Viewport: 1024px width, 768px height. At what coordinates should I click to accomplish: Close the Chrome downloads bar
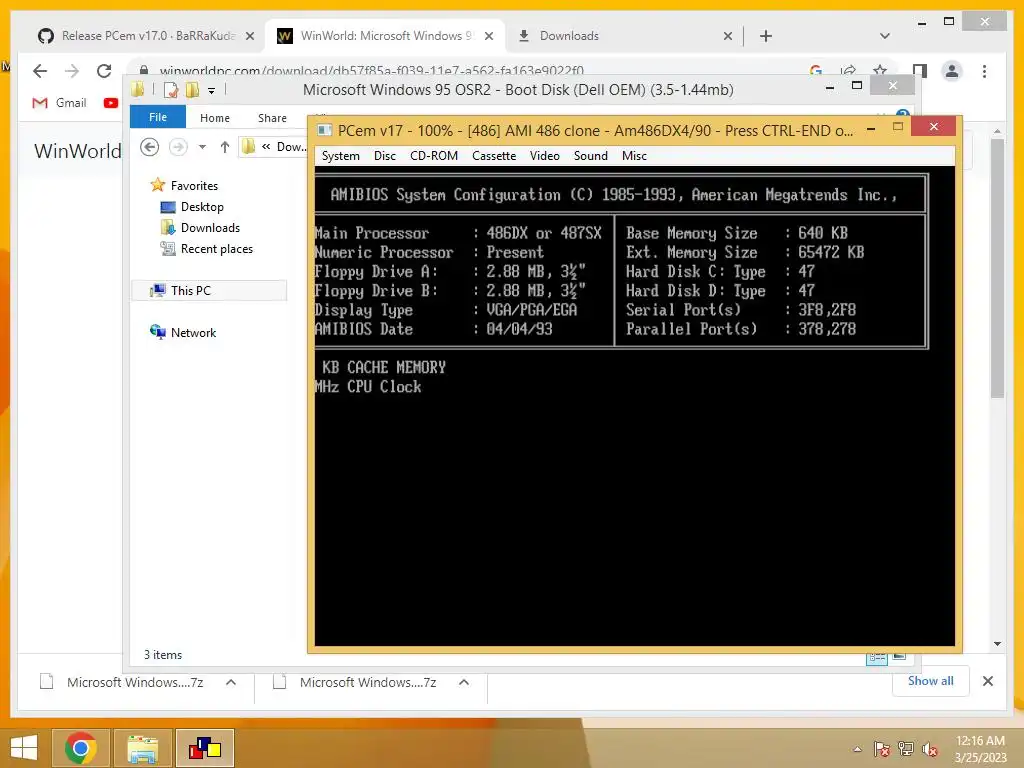click(x=987, y=681)
